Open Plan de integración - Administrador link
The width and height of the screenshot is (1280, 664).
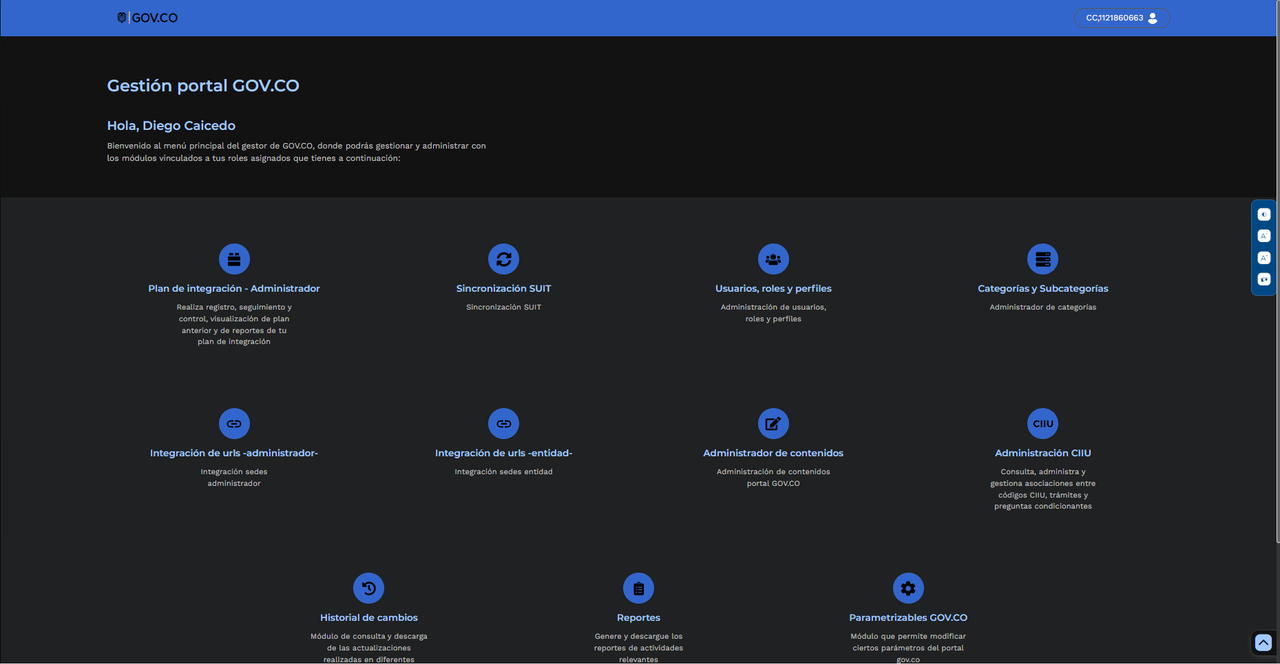pos(234,288)
